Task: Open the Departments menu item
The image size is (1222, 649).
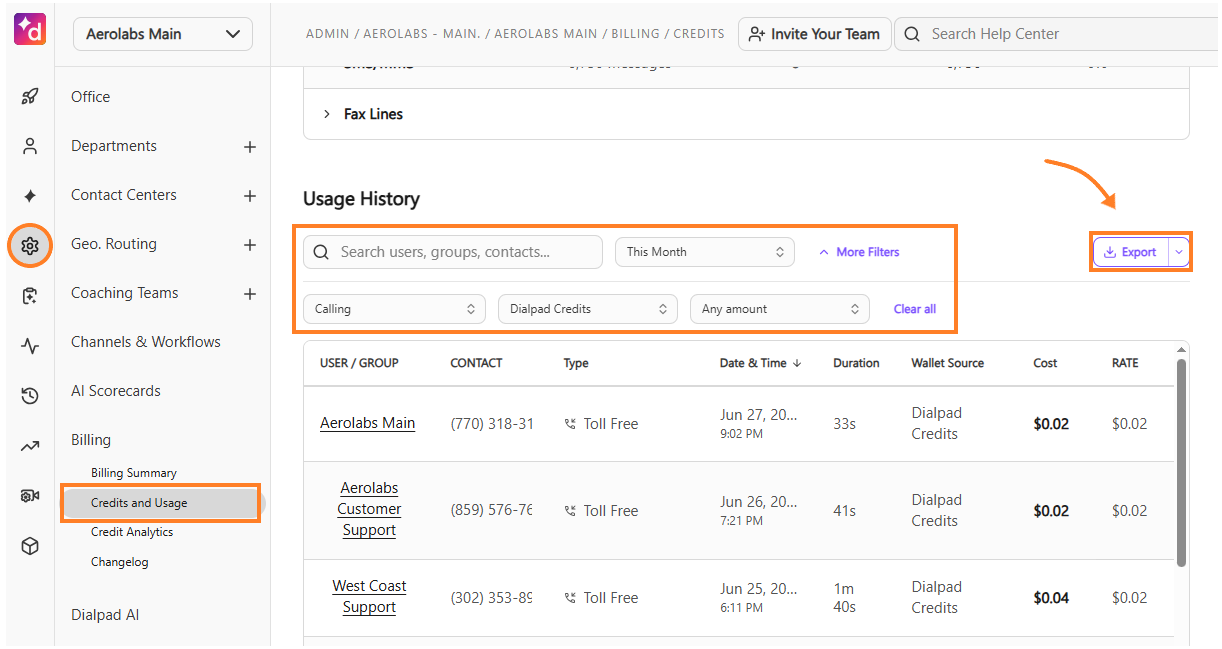Action: tap(114, 146)
